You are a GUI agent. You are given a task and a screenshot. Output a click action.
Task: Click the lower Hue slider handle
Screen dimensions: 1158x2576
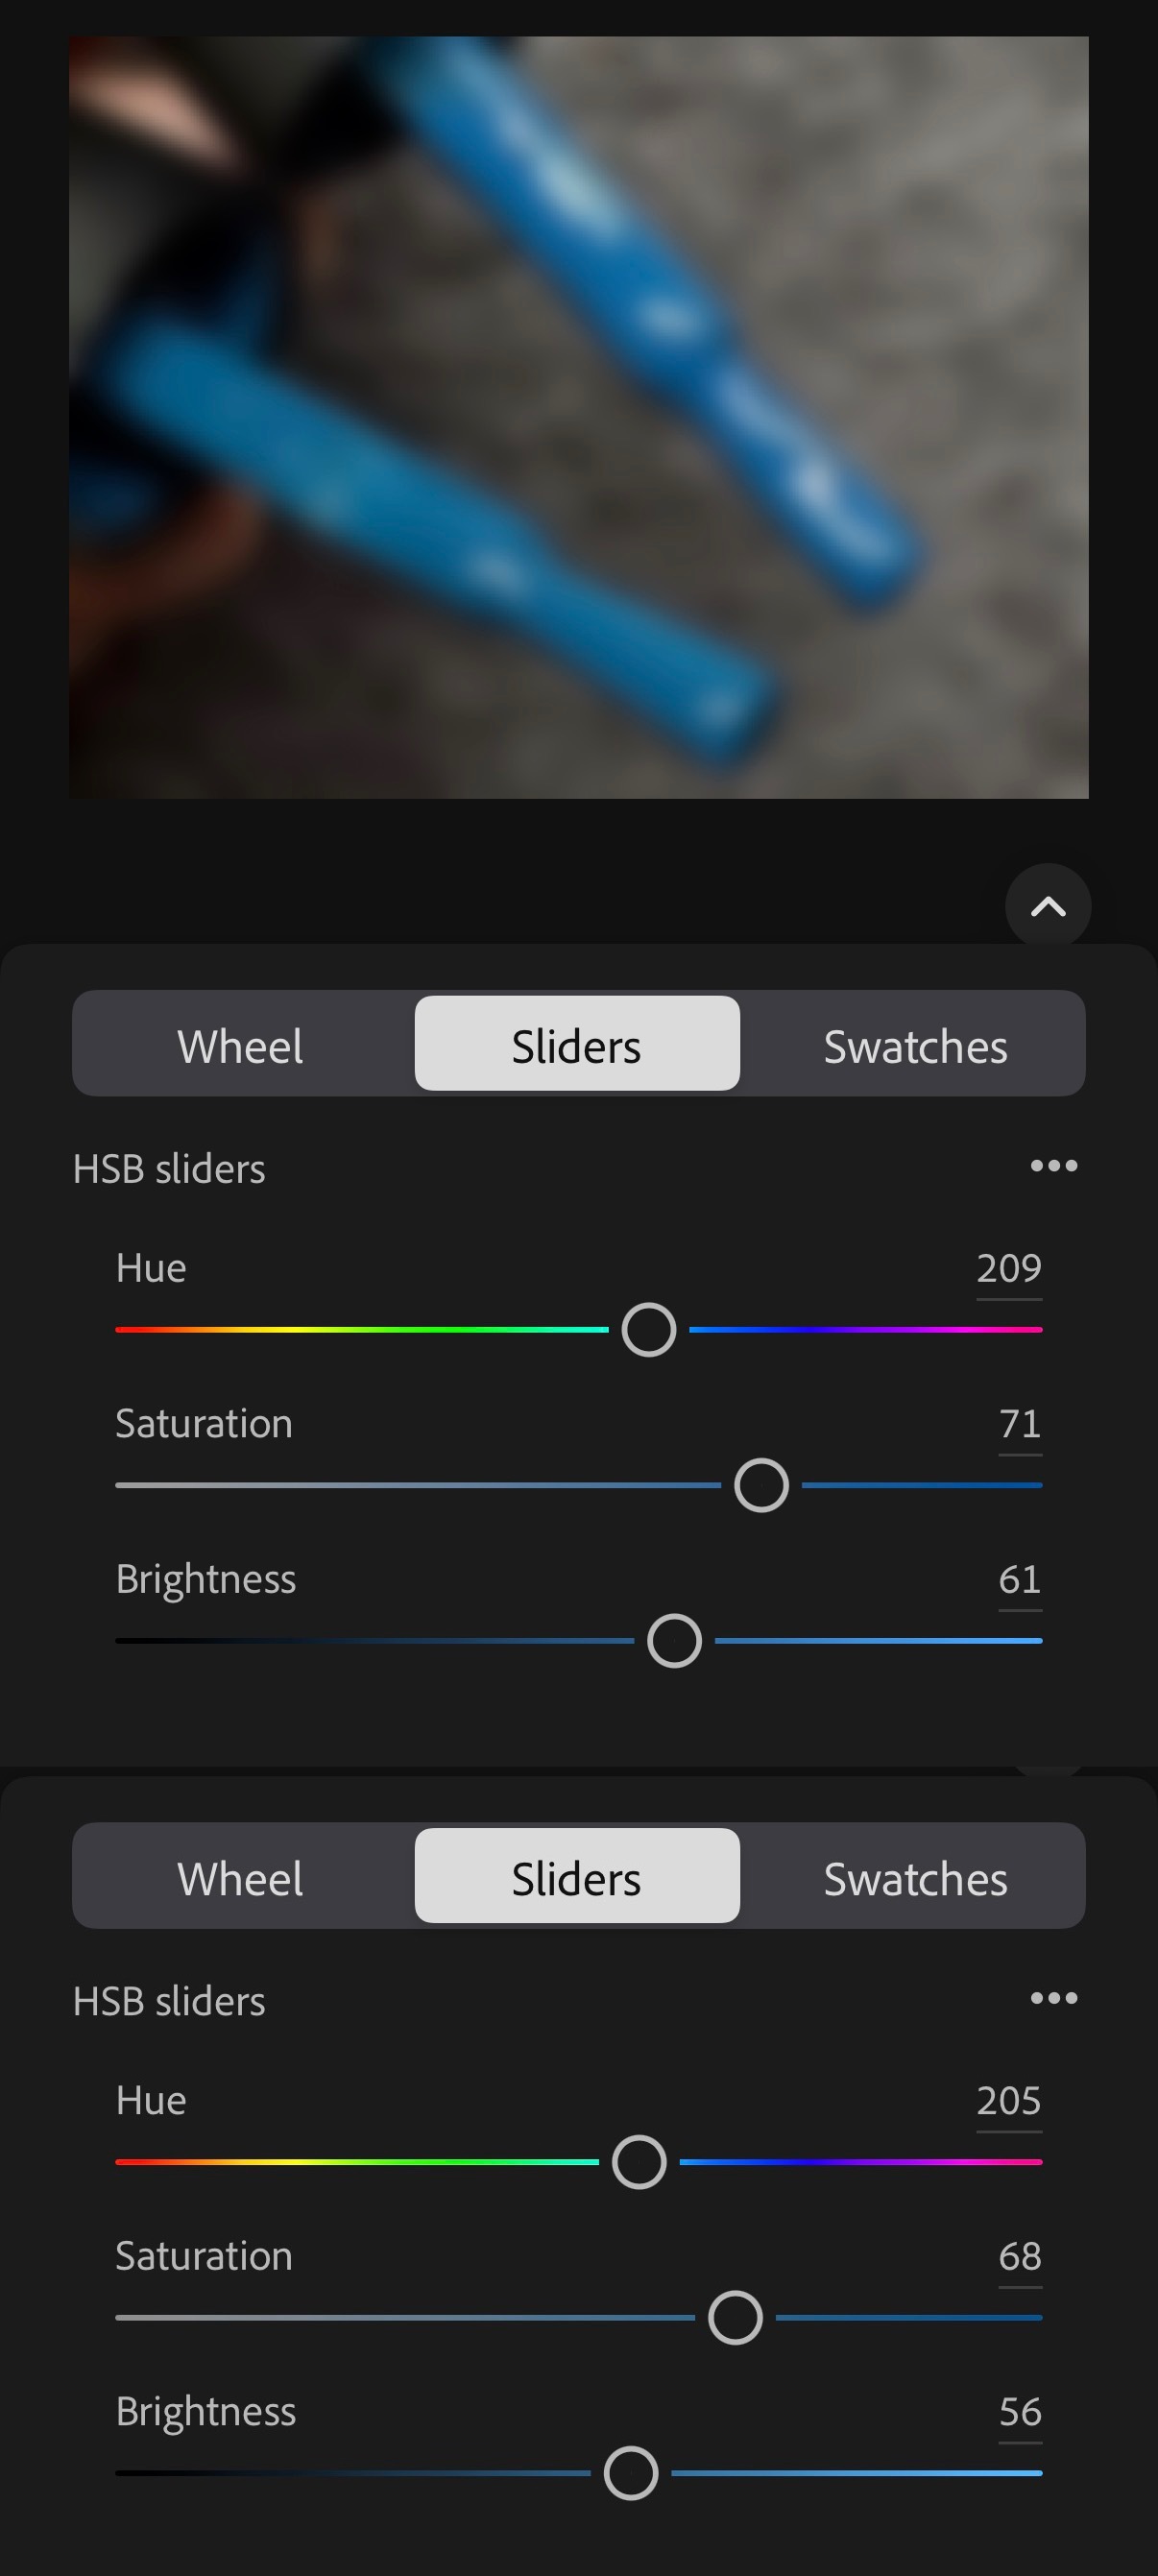[639, 2162]
